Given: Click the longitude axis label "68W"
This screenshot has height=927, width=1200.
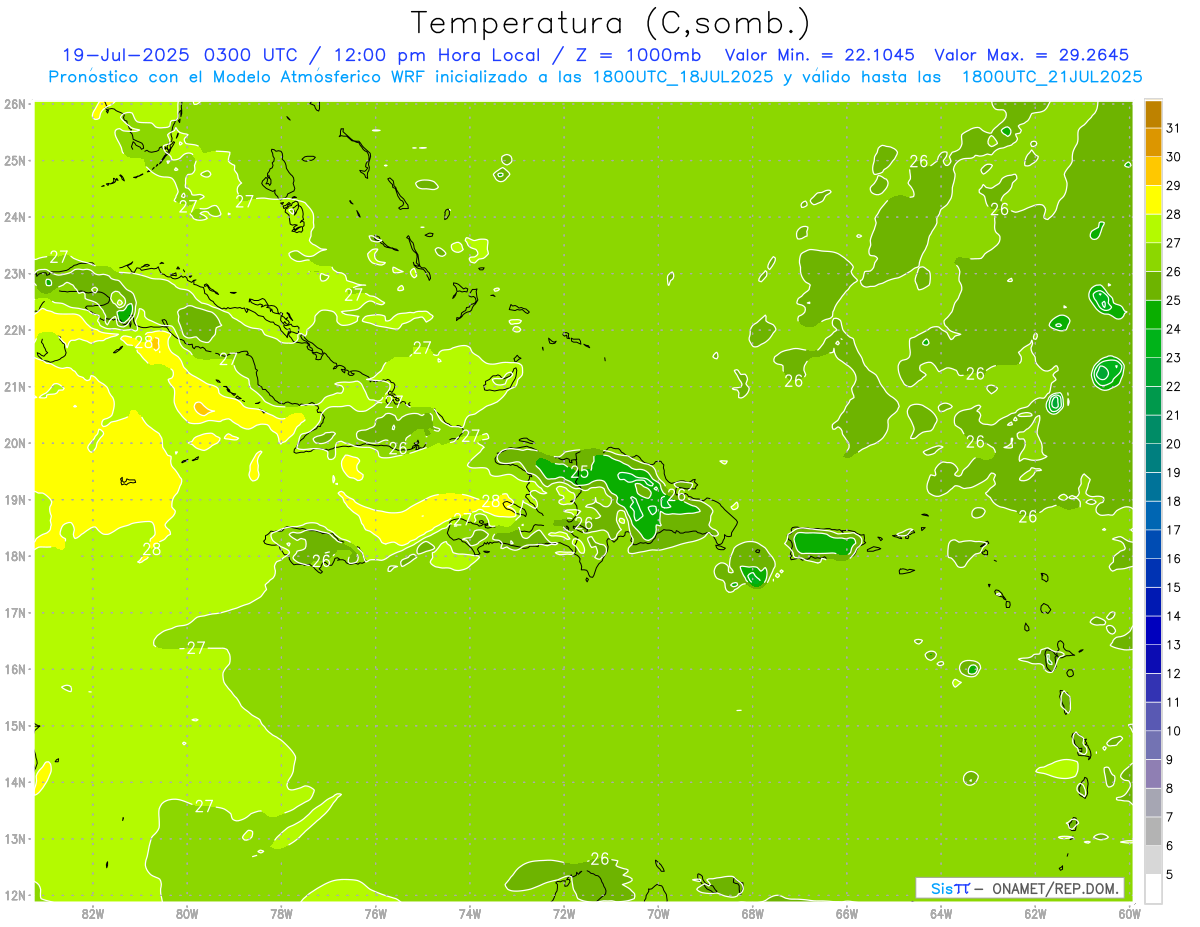Looking at the screenshot, I should click(x=753, y=913).
